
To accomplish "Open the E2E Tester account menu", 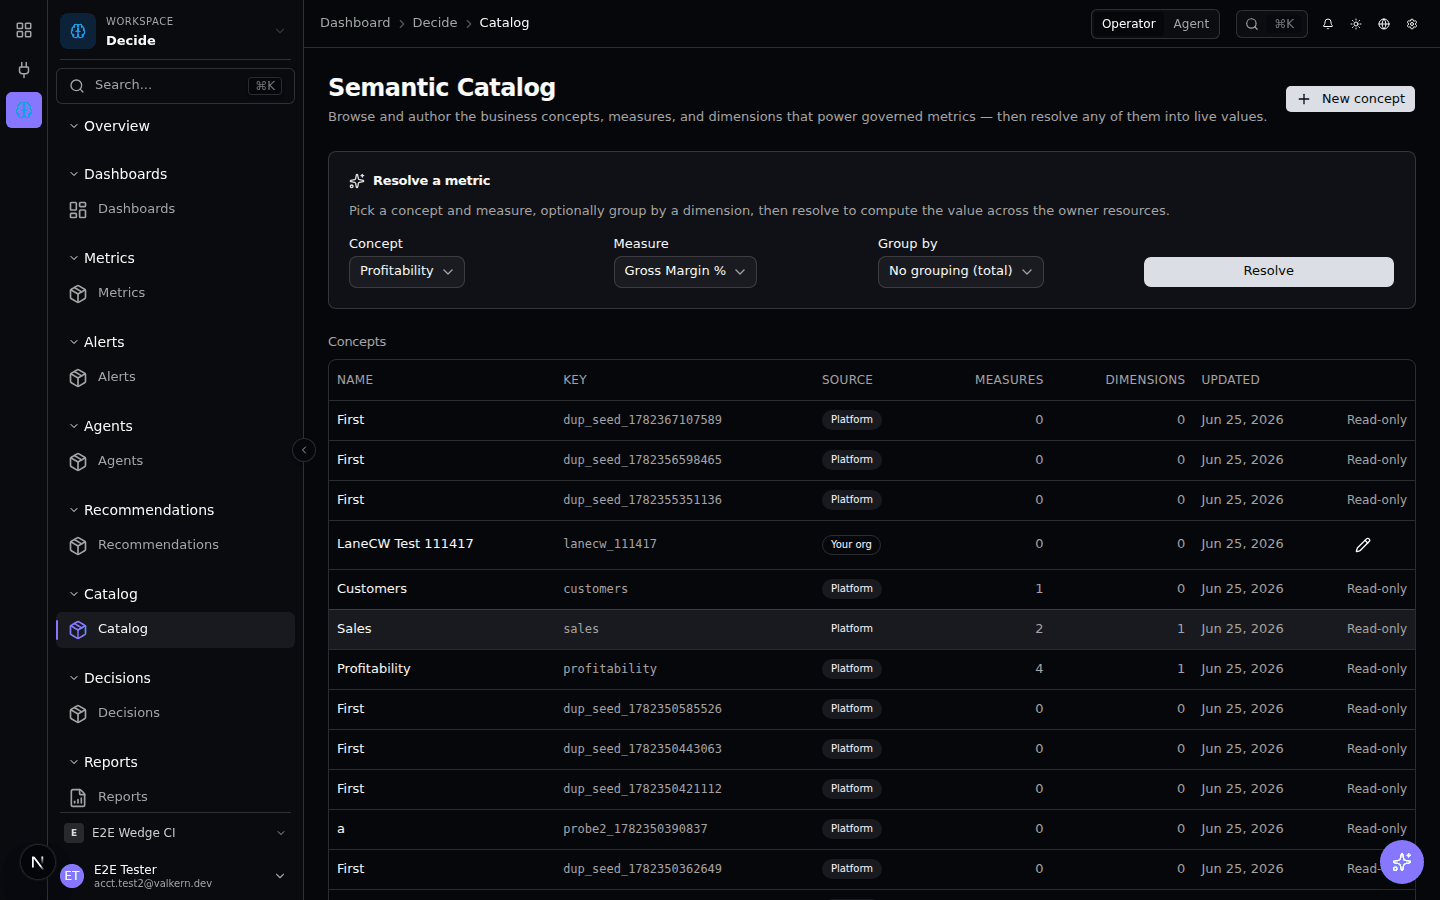I will pos(175,876).
